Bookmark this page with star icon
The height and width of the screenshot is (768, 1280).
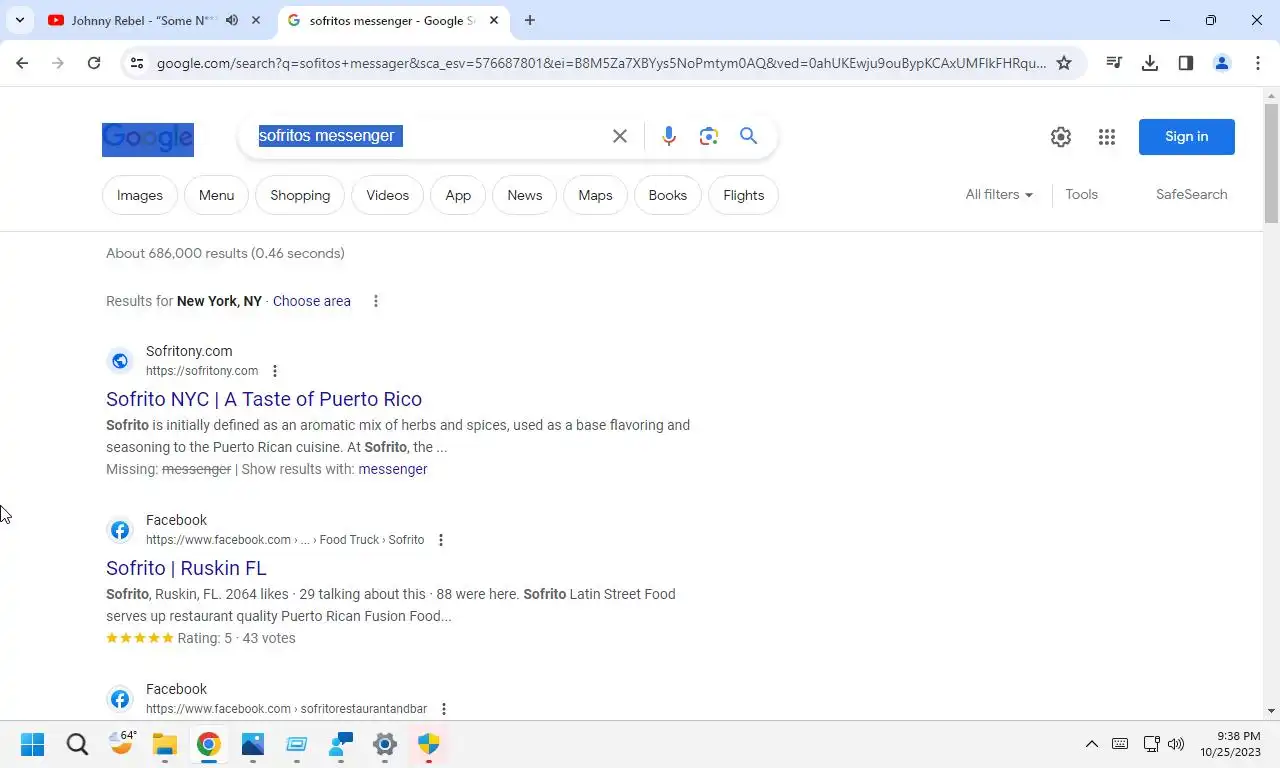tap(1064, 63)
